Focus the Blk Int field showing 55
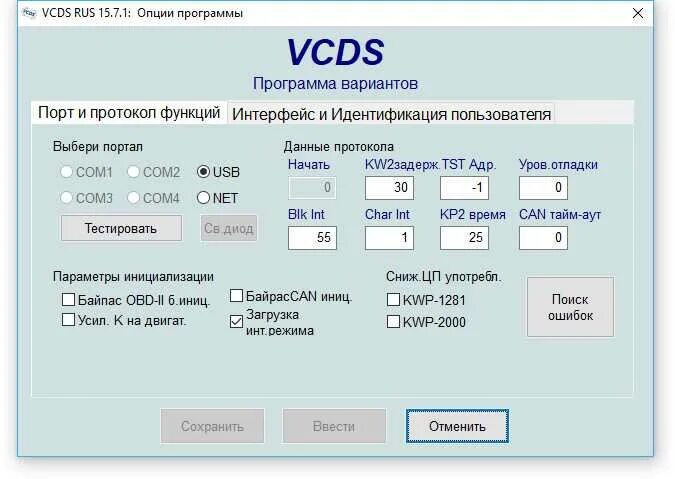 point(312,238)
